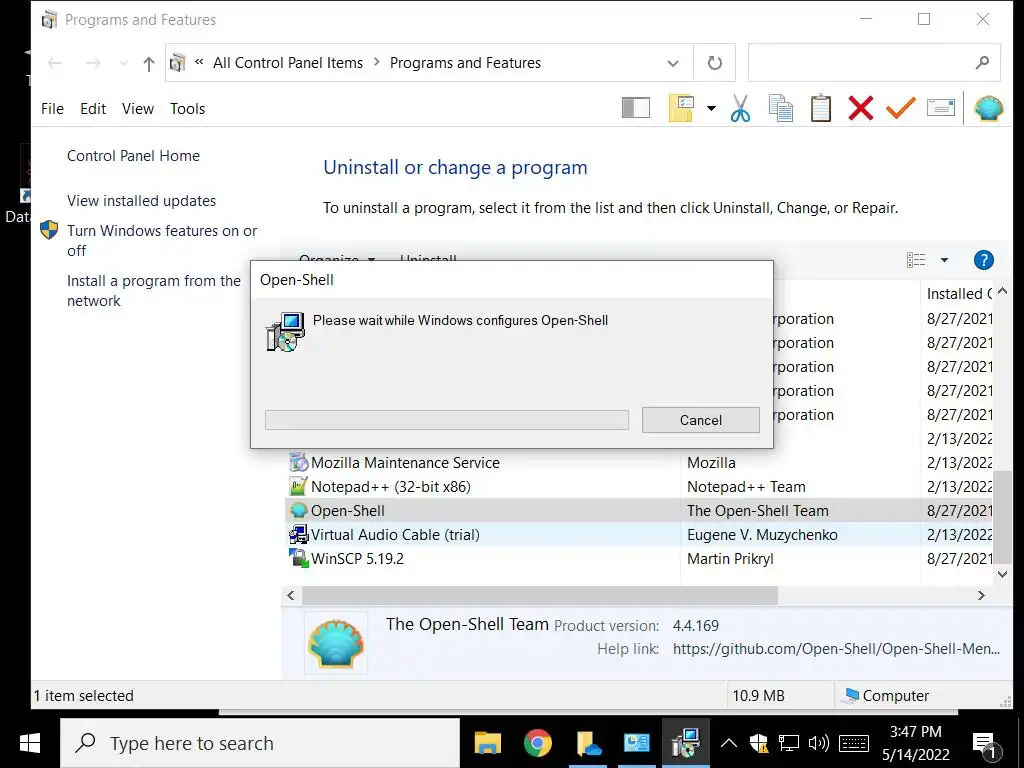
Task: Click the Windows Security shield tray icon
Action: (758, 743)
